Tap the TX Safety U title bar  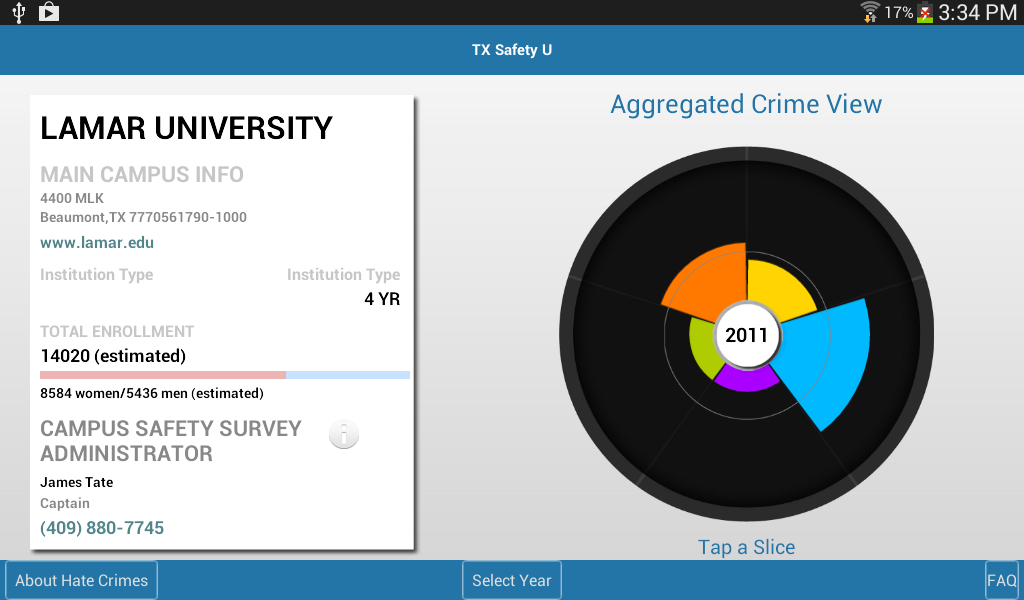click(x=512, y=50)
